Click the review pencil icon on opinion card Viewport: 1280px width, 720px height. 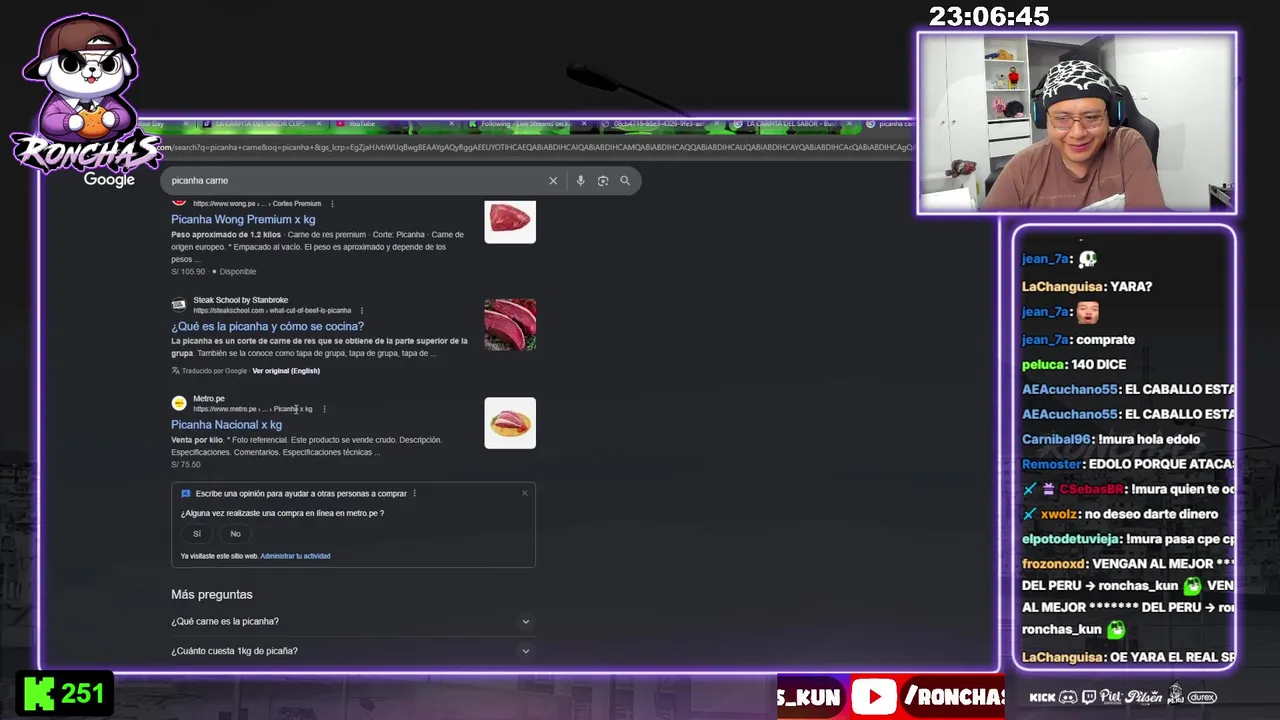point(186,493)
